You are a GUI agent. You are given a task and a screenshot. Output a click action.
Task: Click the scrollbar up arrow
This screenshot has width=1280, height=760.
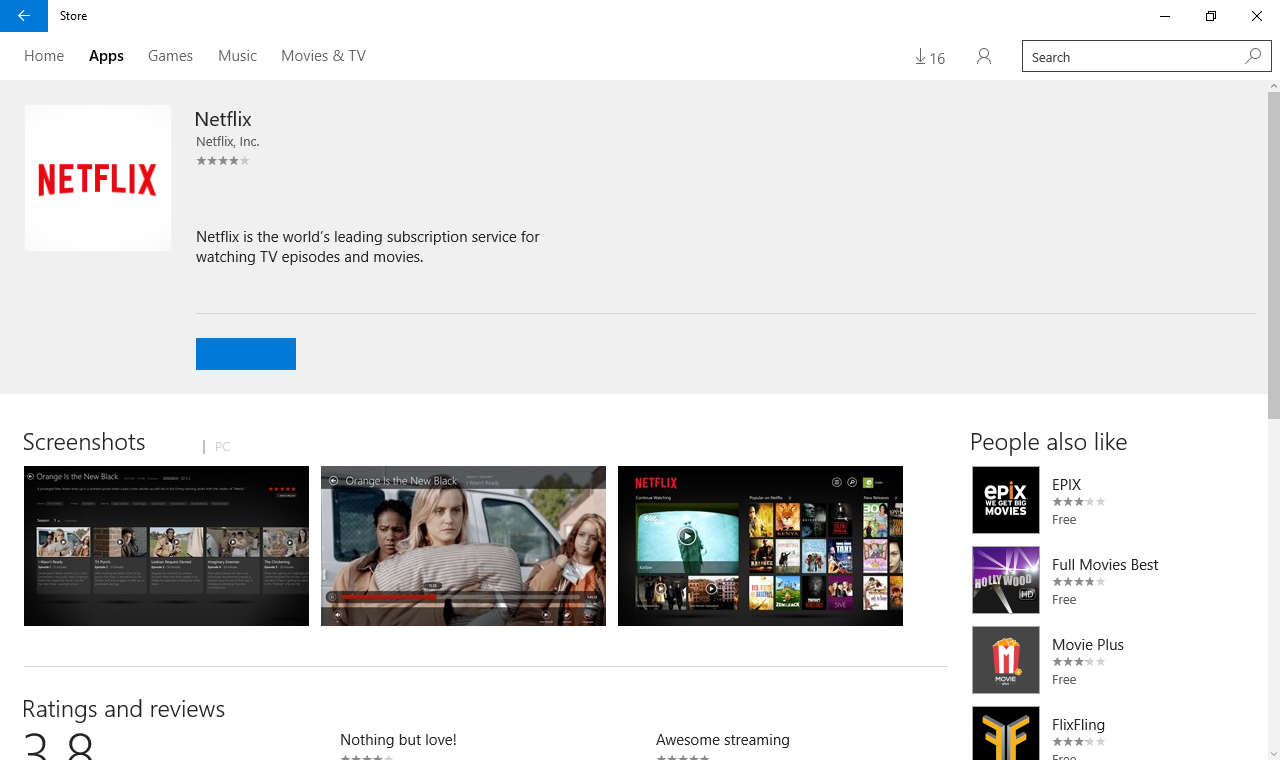pyautogui.click(x=1273, y=86)
